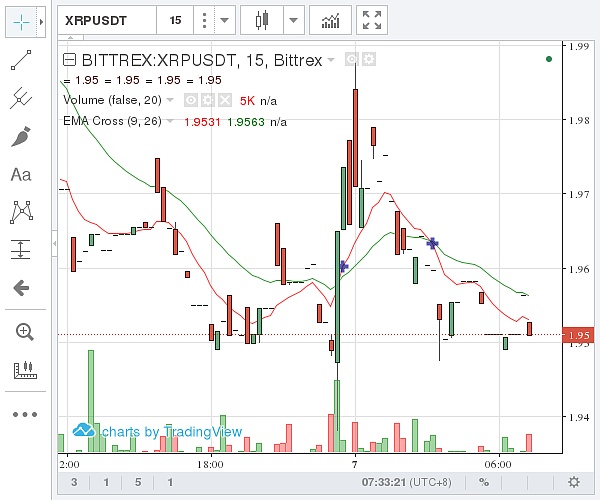Click the charts by TradingView link
Viewport: 600px width, 500px height.
point(157,431)
